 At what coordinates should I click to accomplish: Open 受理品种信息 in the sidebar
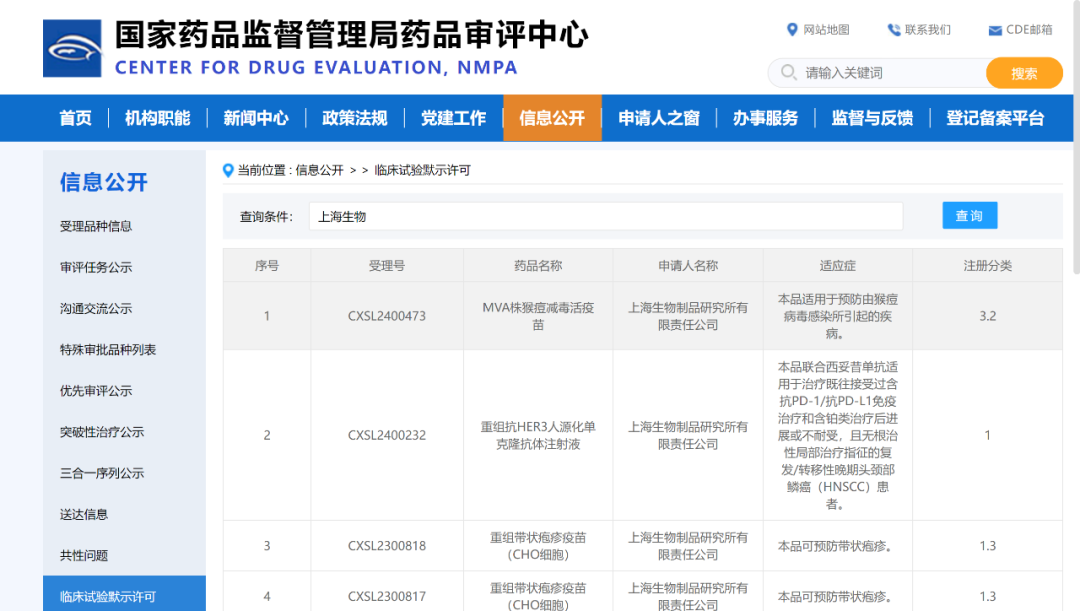point(97,226)
